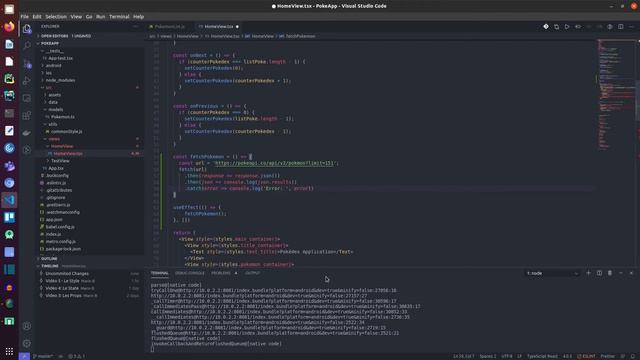Open the Explorer view in activity bar
Image resolution: width=640 pixels, height=360 pixels.
(27, 29)
